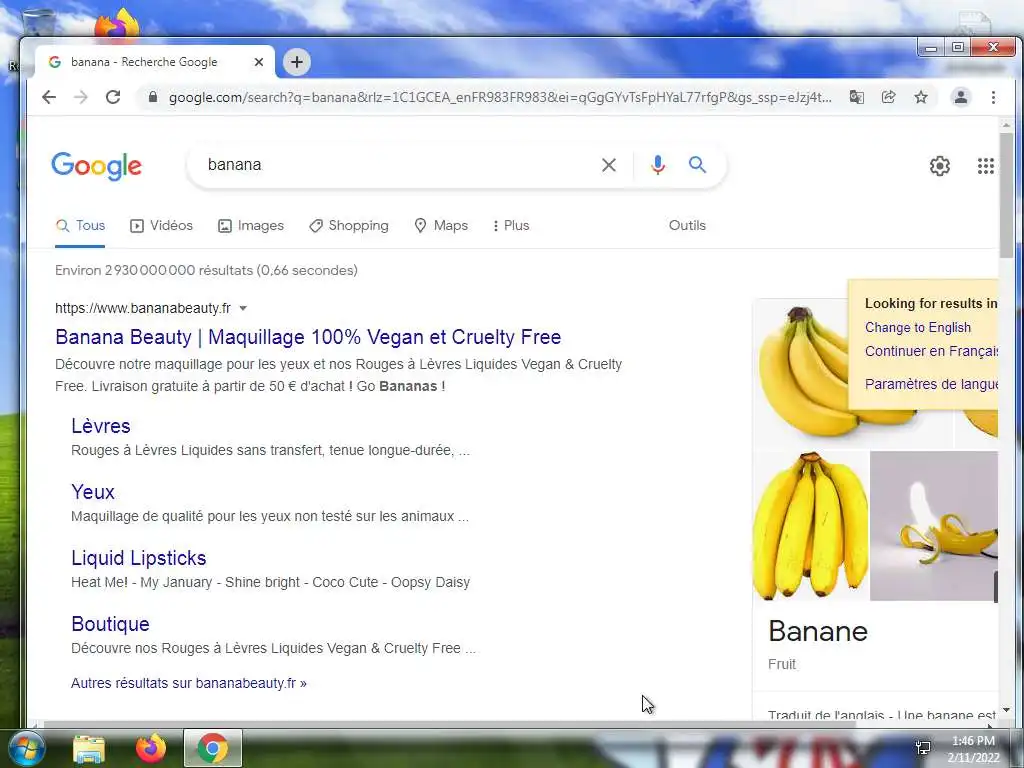Open the Banana Beauty Maquillage result title

pyautogui.click(x=308, y=337)
